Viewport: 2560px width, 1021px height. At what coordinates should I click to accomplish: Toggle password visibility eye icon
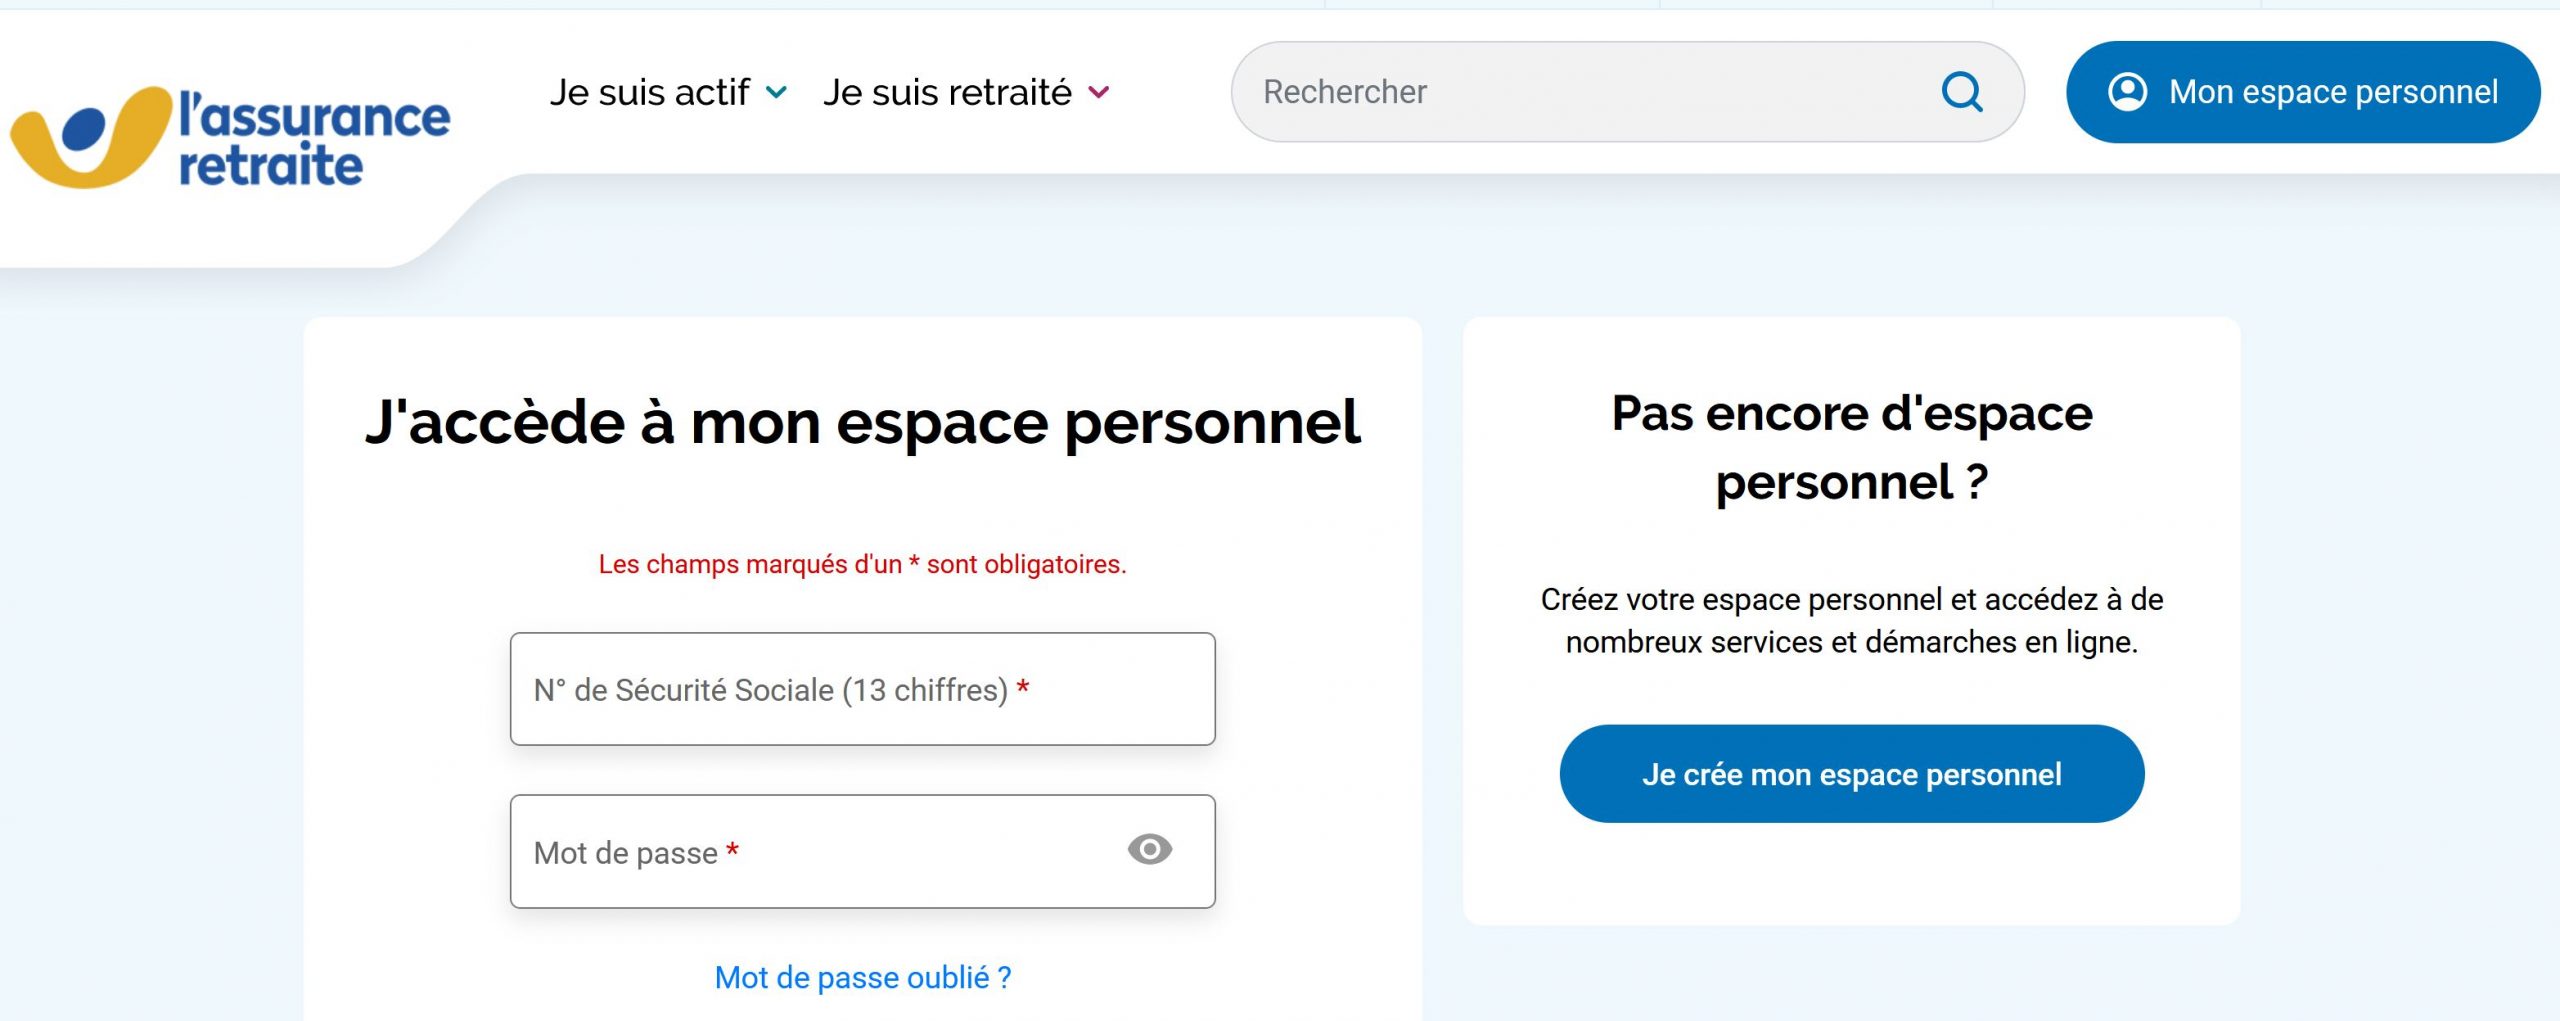[x=1149, y=850]
